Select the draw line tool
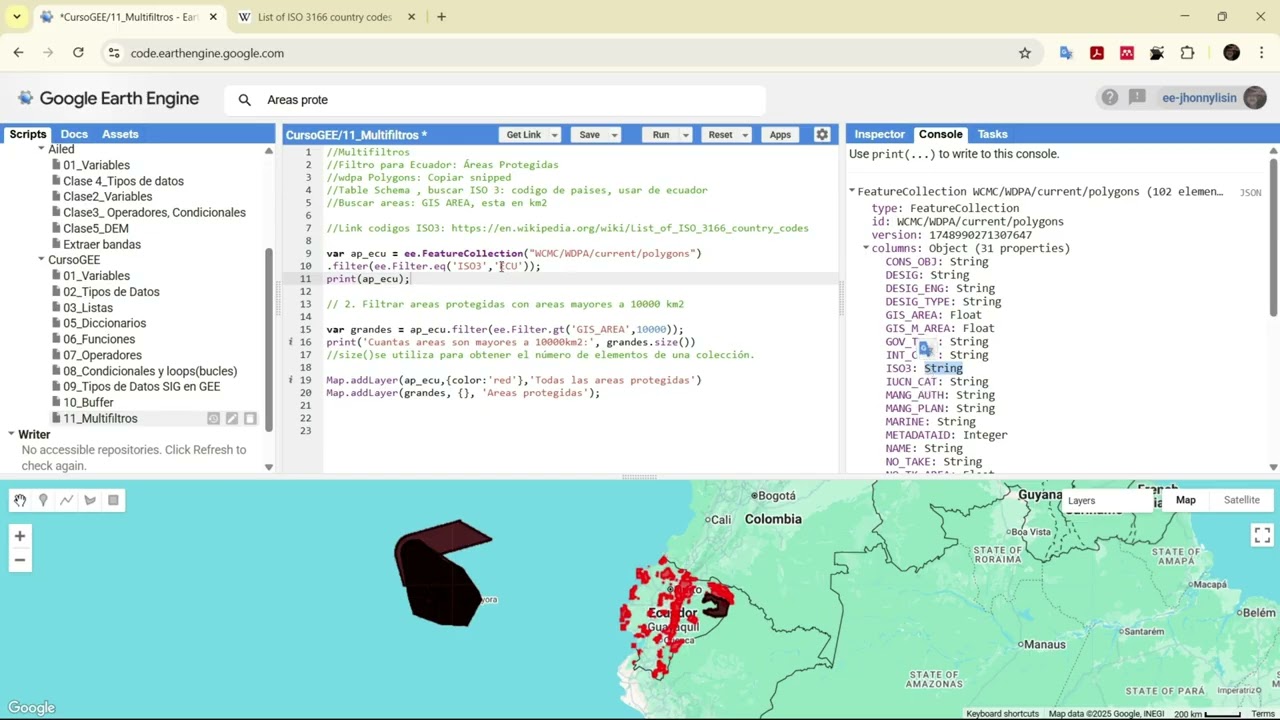 tap(66, 500)
